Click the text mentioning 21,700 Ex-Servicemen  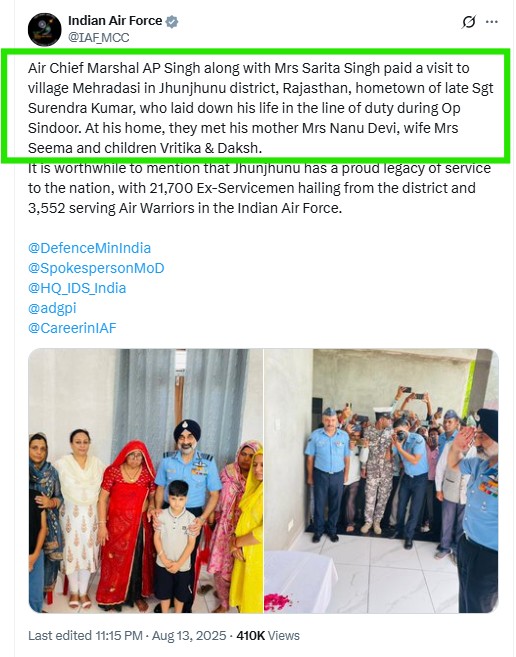coord(252,188)
